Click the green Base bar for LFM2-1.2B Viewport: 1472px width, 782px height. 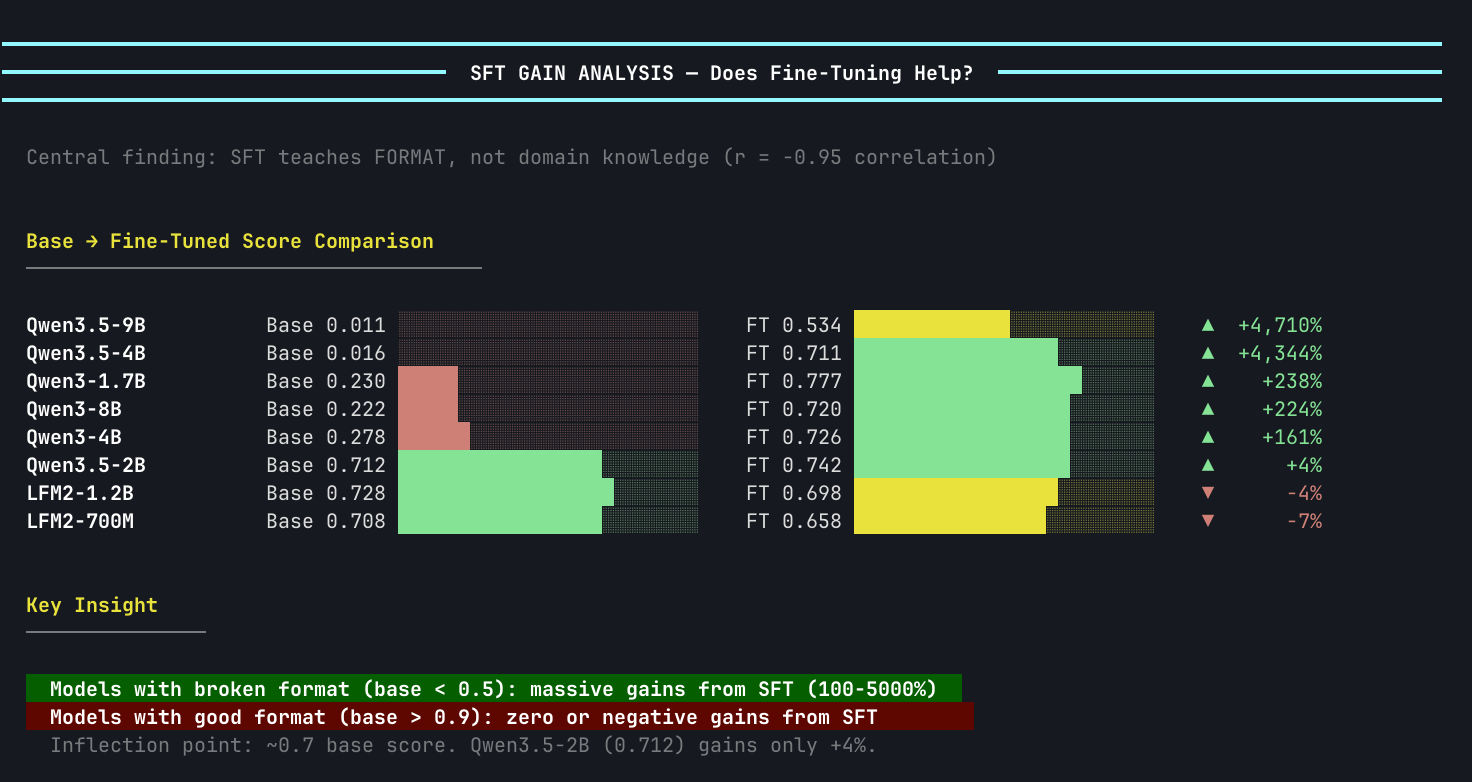tap(506, 493)
